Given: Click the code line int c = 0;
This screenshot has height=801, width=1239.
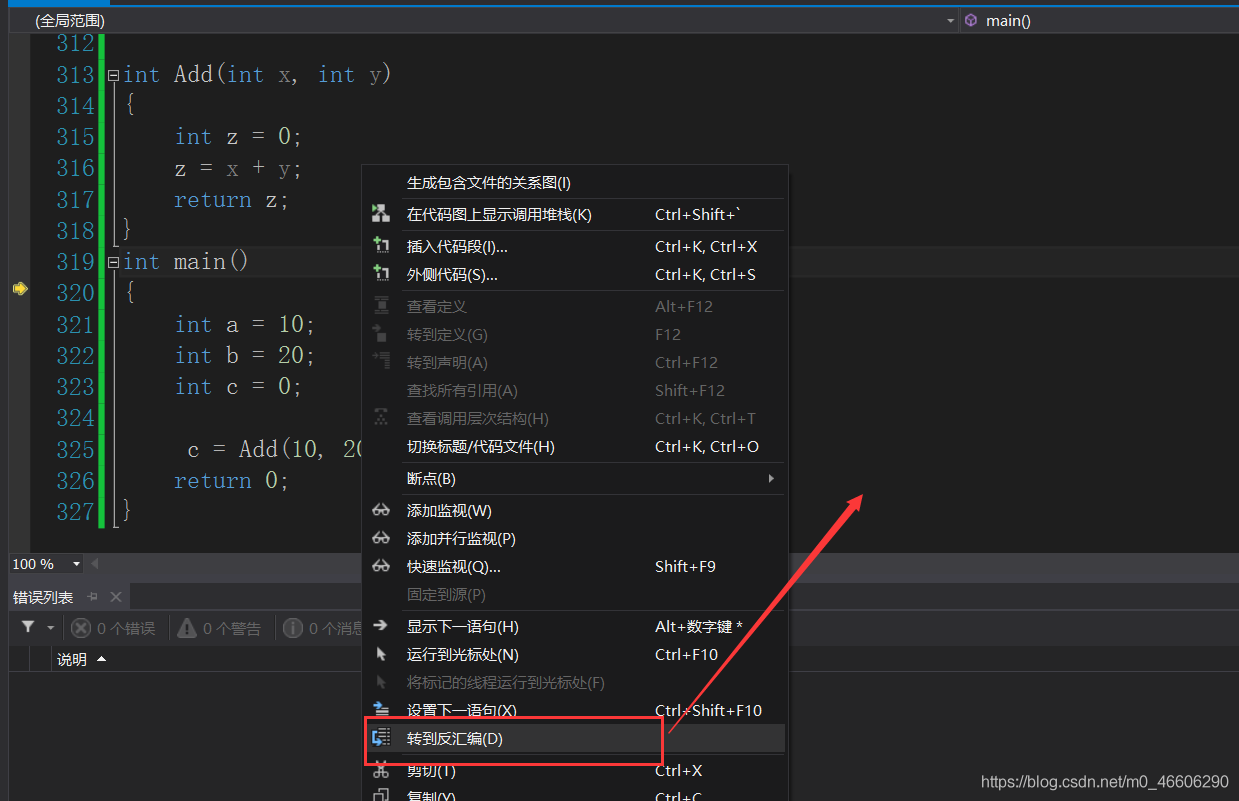Looking at the screenshot, I should (238, 387).
